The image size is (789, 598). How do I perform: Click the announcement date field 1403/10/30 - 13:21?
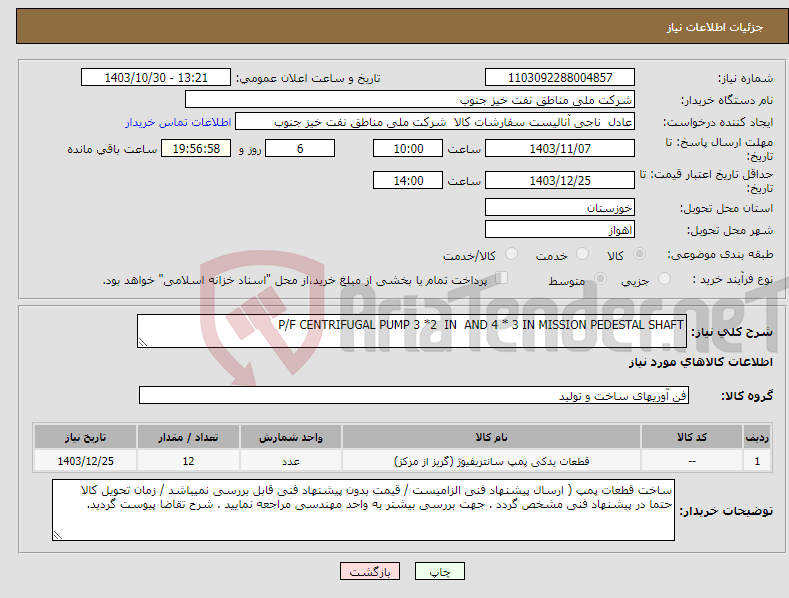click(x=155, y=78)
